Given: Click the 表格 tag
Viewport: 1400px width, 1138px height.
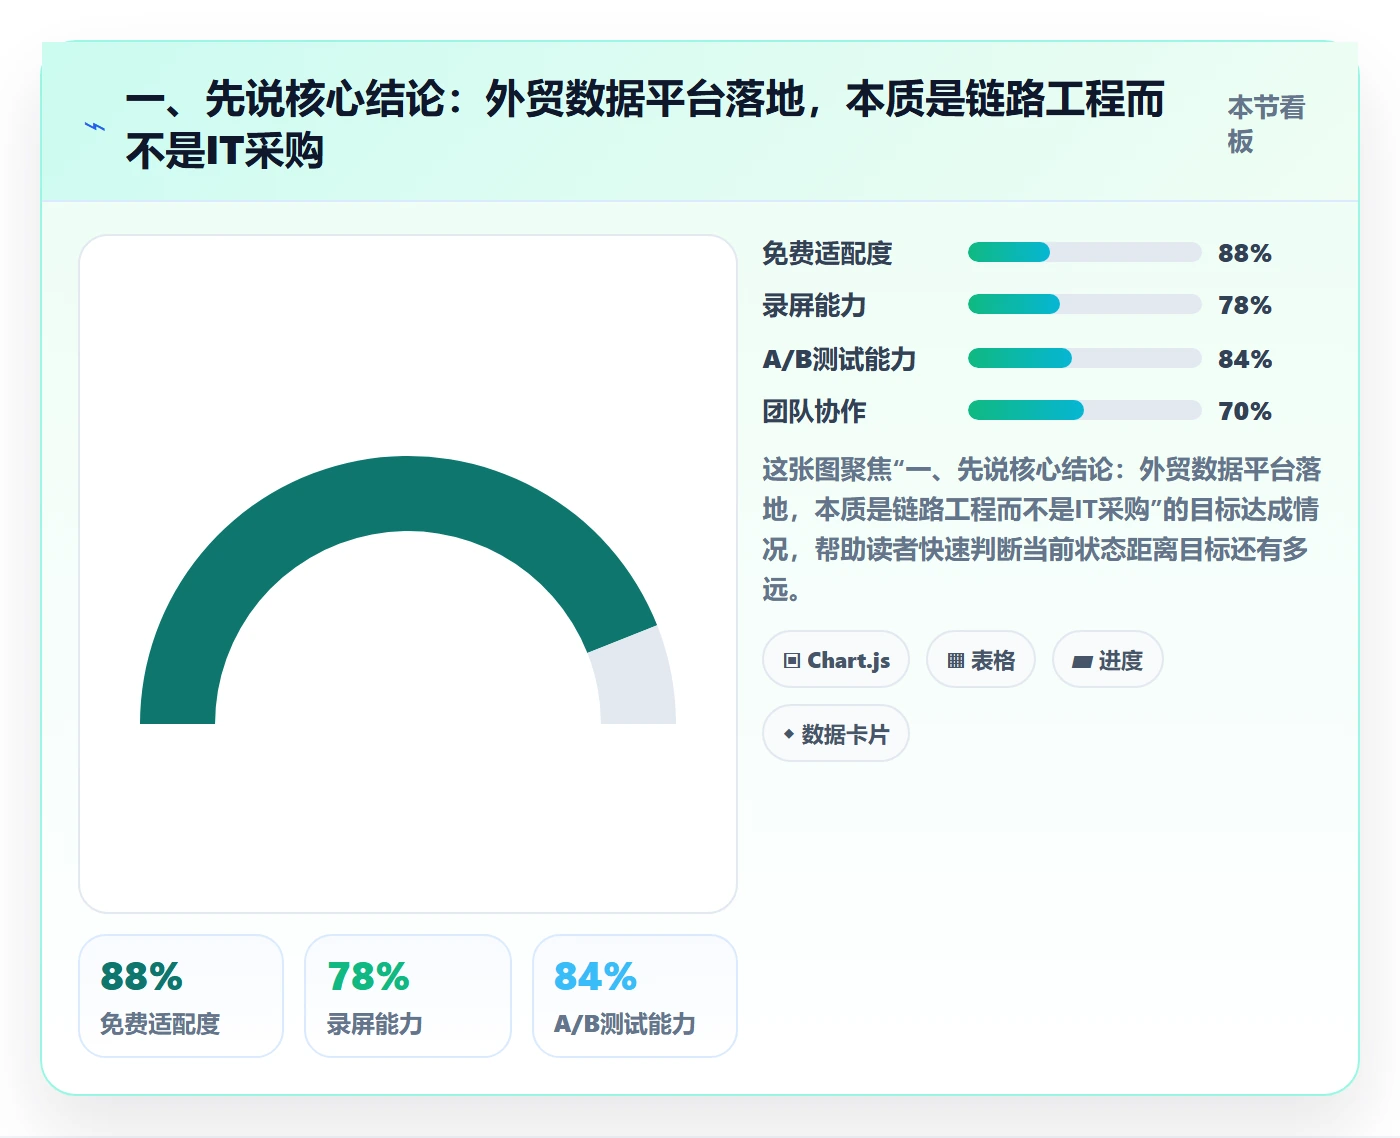Looking at the screenshot, I should [x=981, y=660].
